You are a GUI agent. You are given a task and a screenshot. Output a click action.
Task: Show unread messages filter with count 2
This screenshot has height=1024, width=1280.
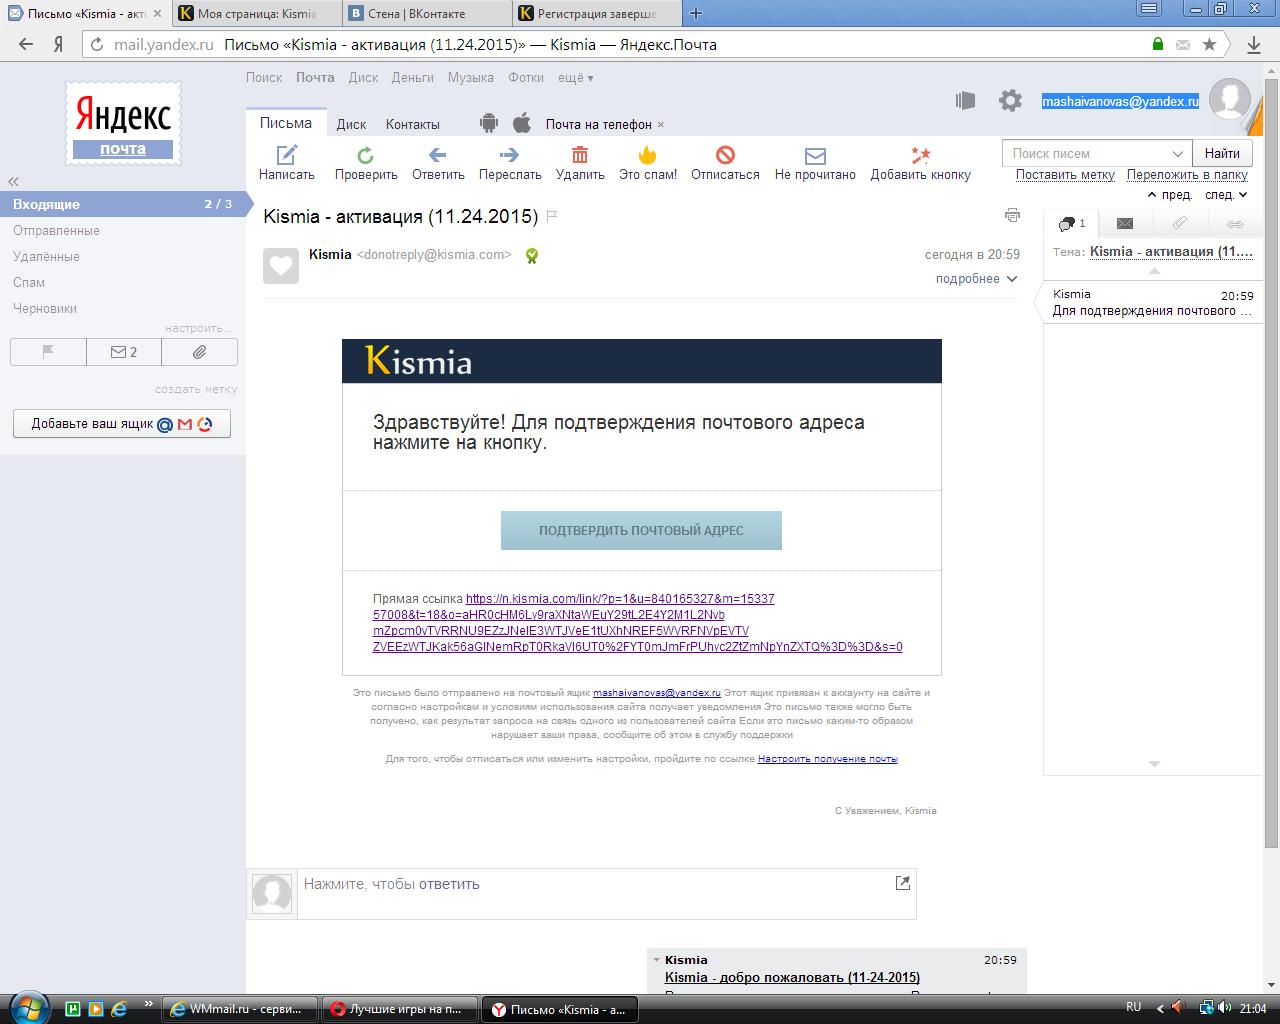pos(124,352)
